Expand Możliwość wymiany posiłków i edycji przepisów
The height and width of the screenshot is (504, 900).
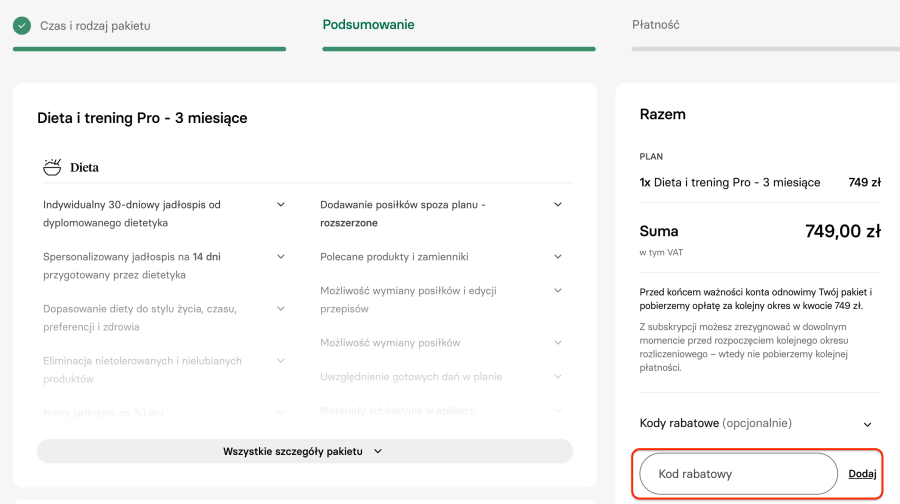tap(558, 291)
